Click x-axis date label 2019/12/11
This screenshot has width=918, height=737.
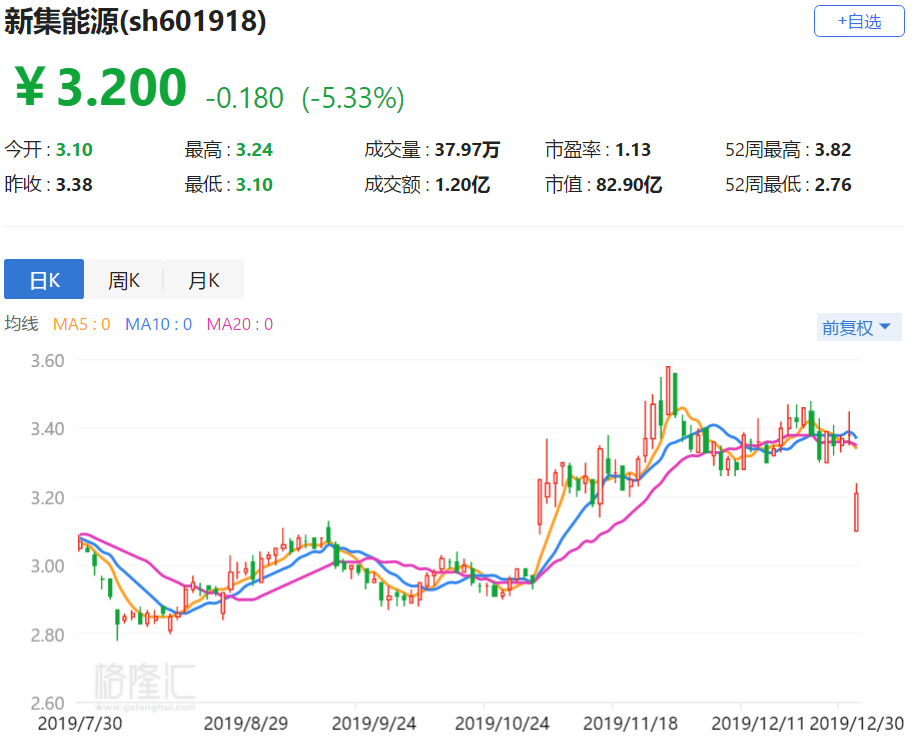(759, 724)
